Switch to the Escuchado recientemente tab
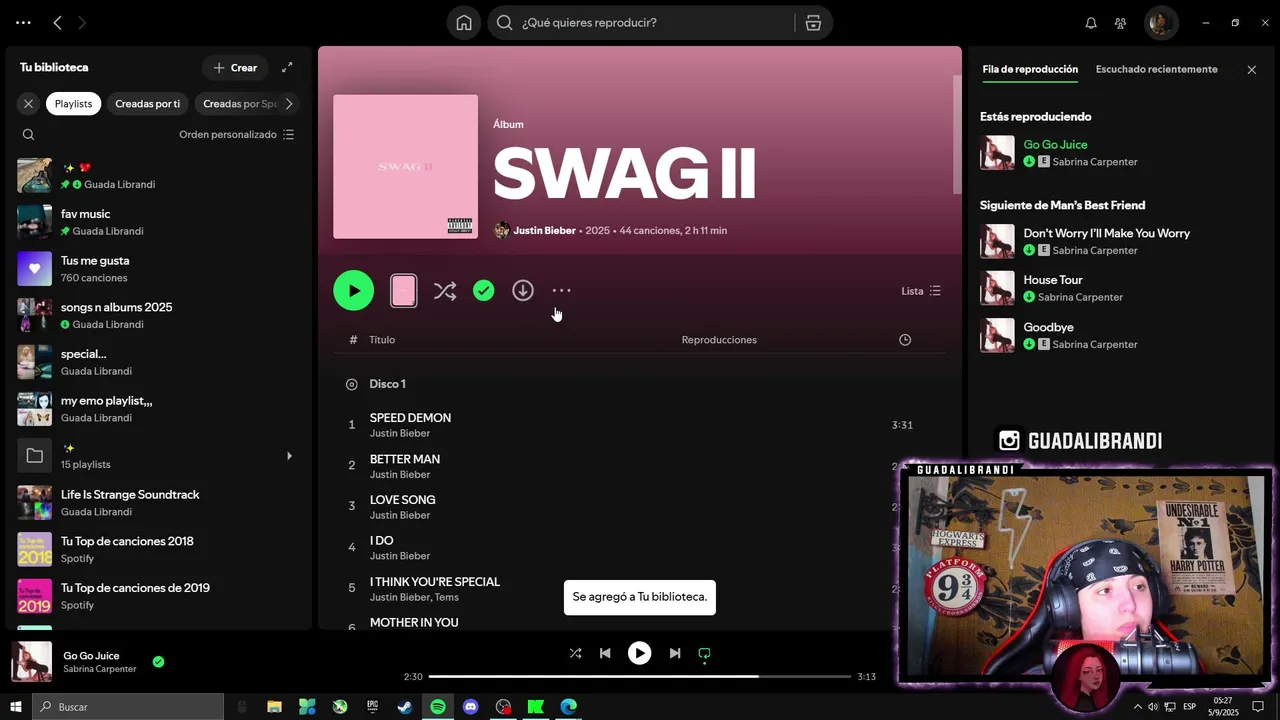 point(1157,69)
